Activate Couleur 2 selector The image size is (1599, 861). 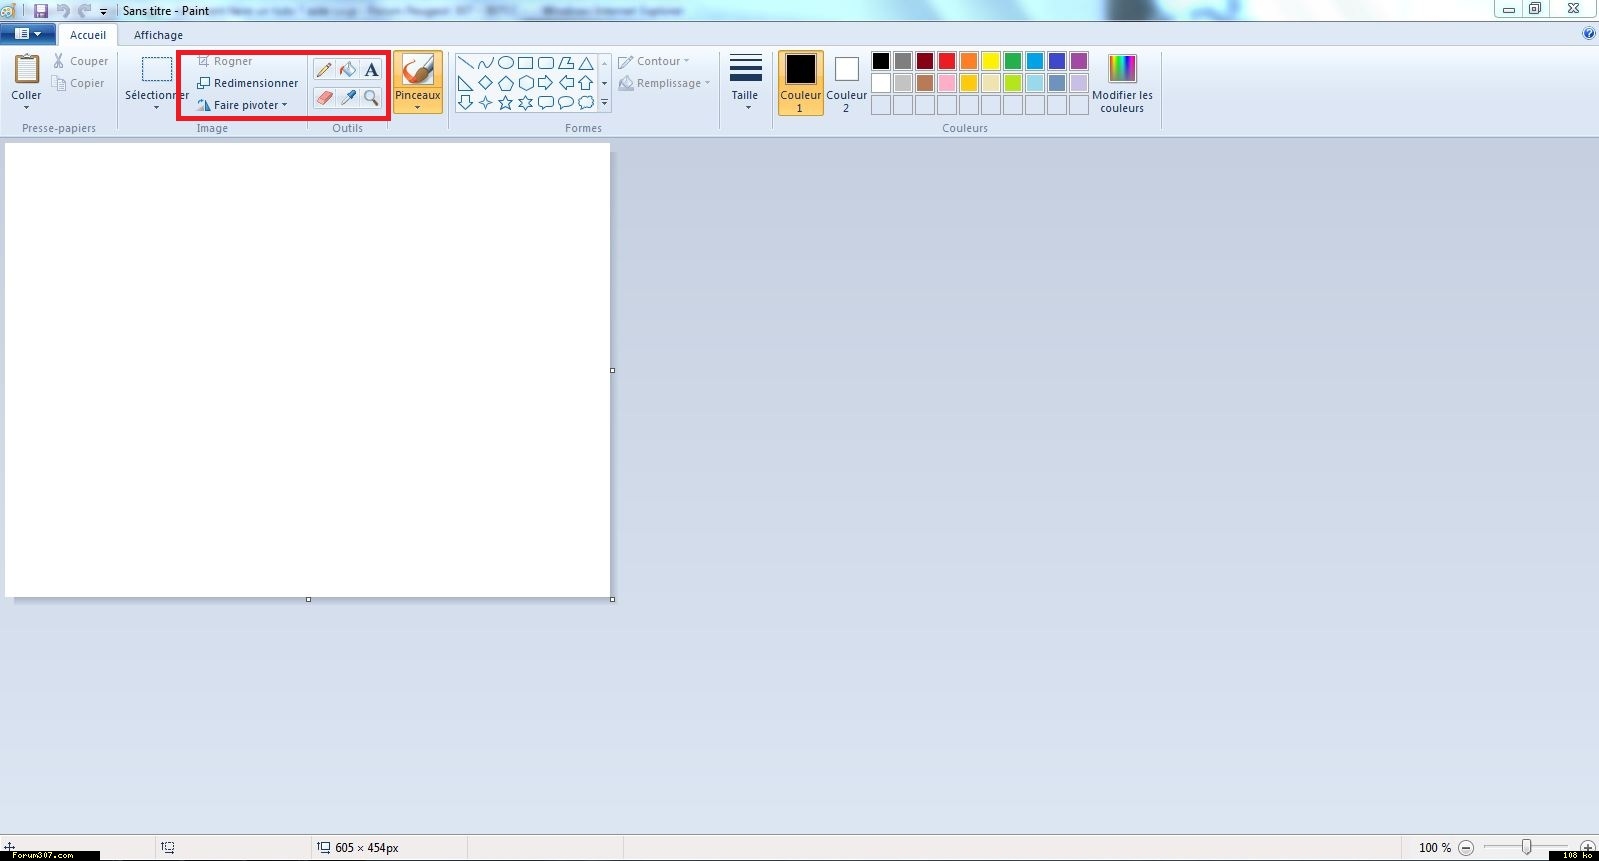click(846, 82)
